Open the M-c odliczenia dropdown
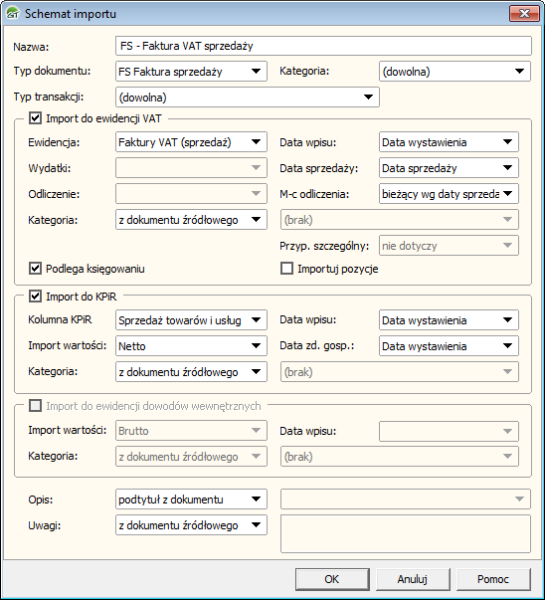Screen dimensions: 545x600 point(449,194)
